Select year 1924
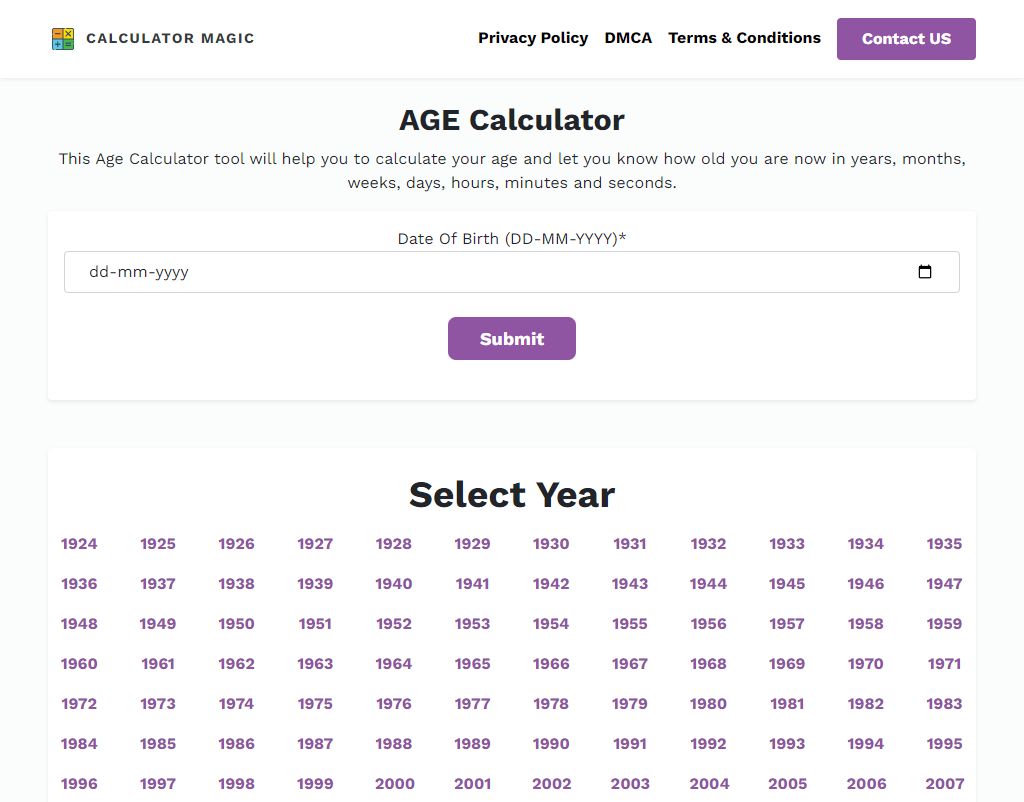The image size is (1024, 802). coord(79,544)
